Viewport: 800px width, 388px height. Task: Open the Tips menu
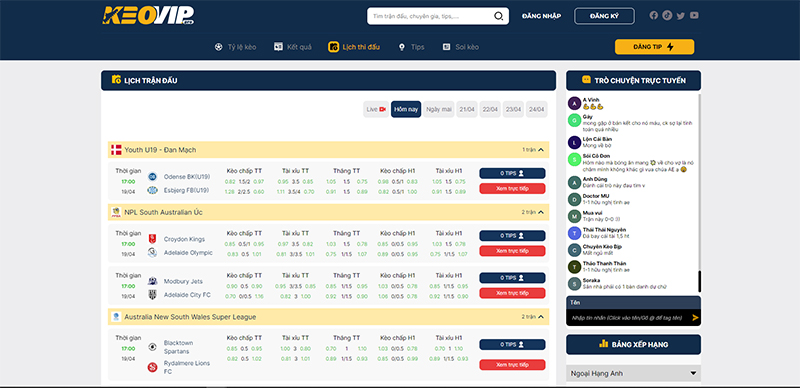pos(411,47)
